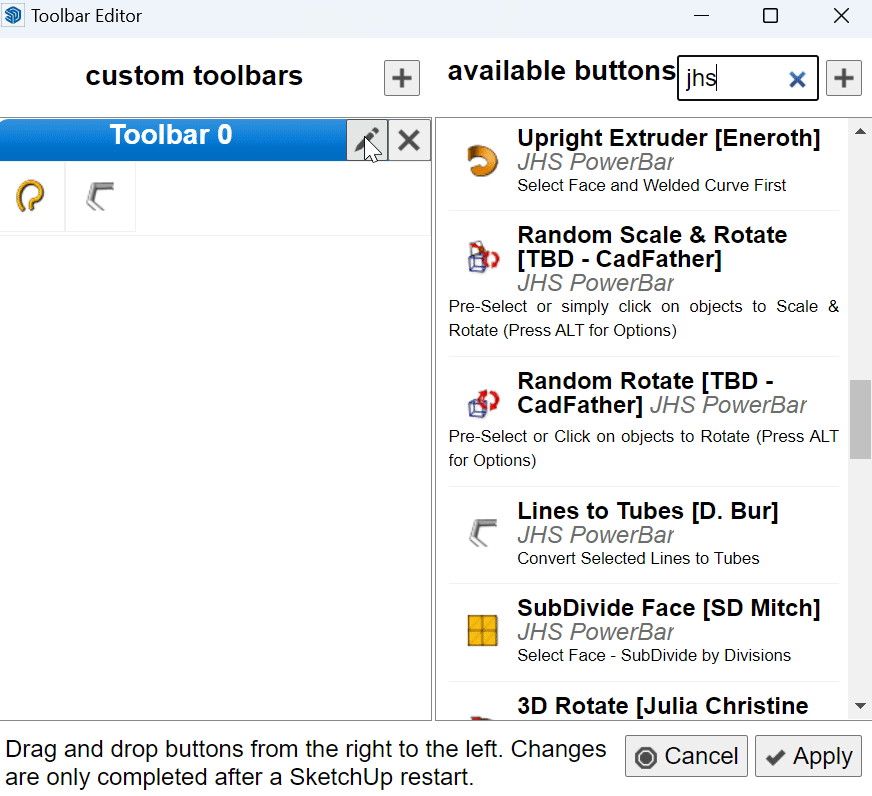Minimize the Toolbar Editor window
The width and height of the screenshot is (872, 796).
(x=702, y=16)
